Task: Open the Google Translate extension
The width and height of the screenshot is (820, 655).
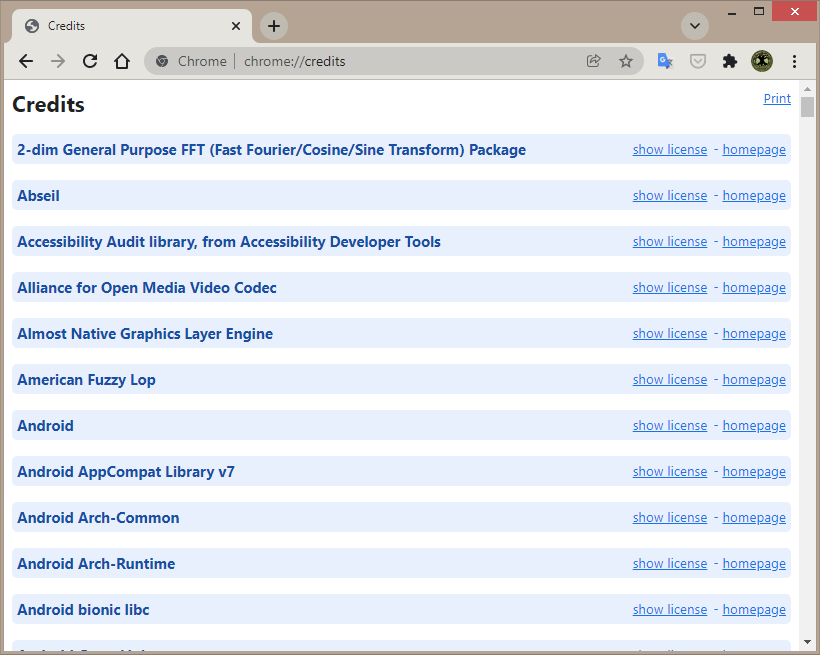Action: (x=665, y=61)
